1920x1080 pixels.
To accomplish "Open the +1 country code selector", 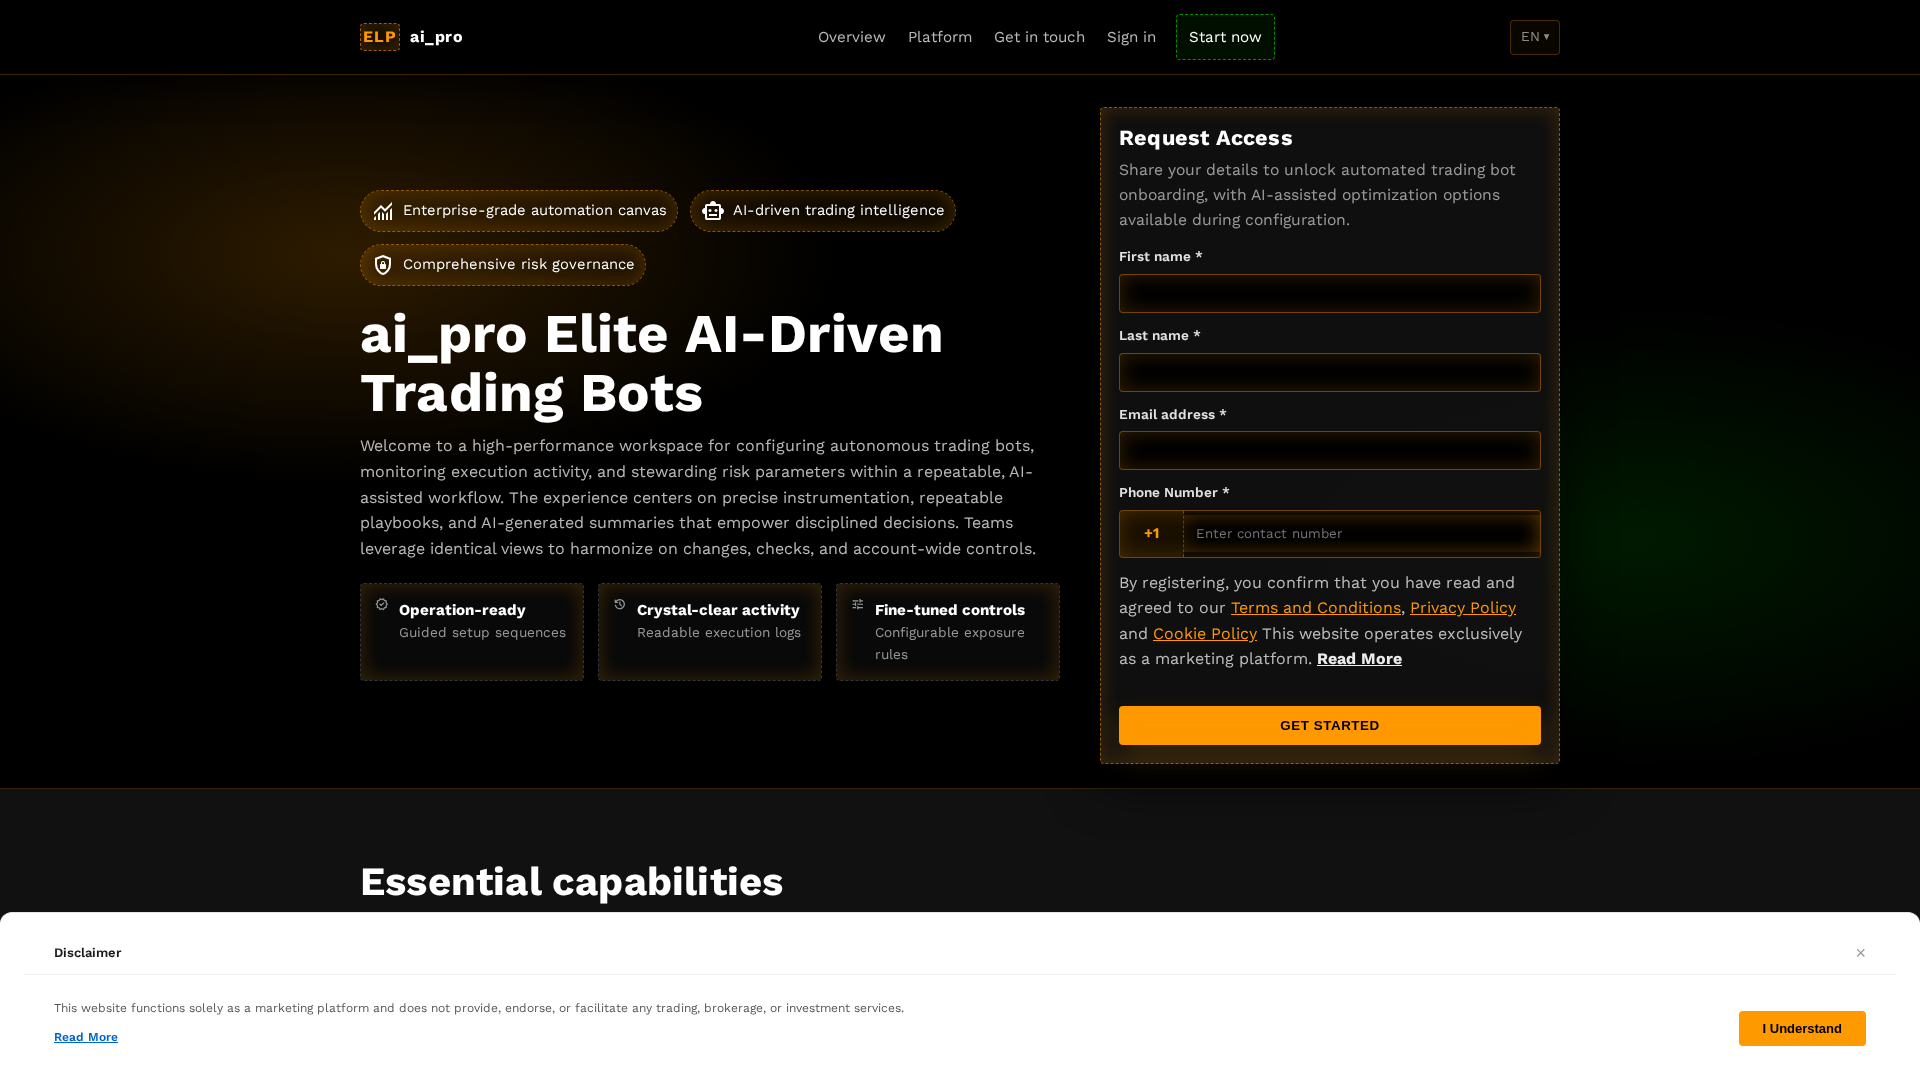I will click(1152, 534).
